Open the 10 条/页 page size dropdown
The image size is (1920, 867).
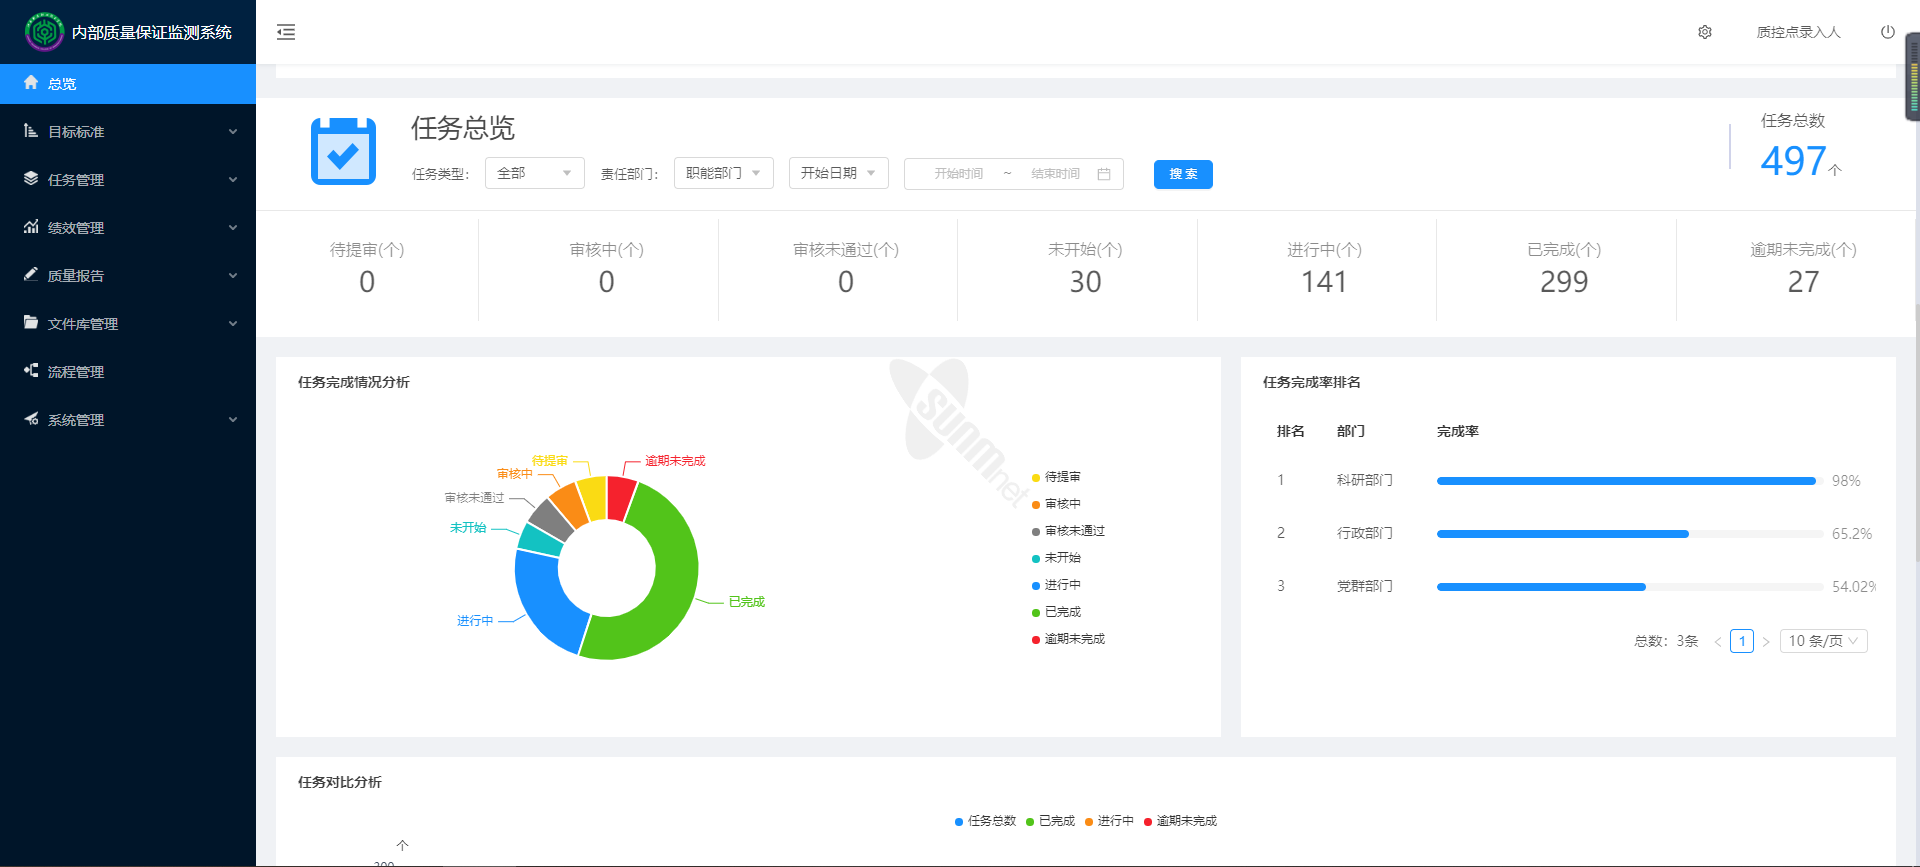tap(1823, 641)
